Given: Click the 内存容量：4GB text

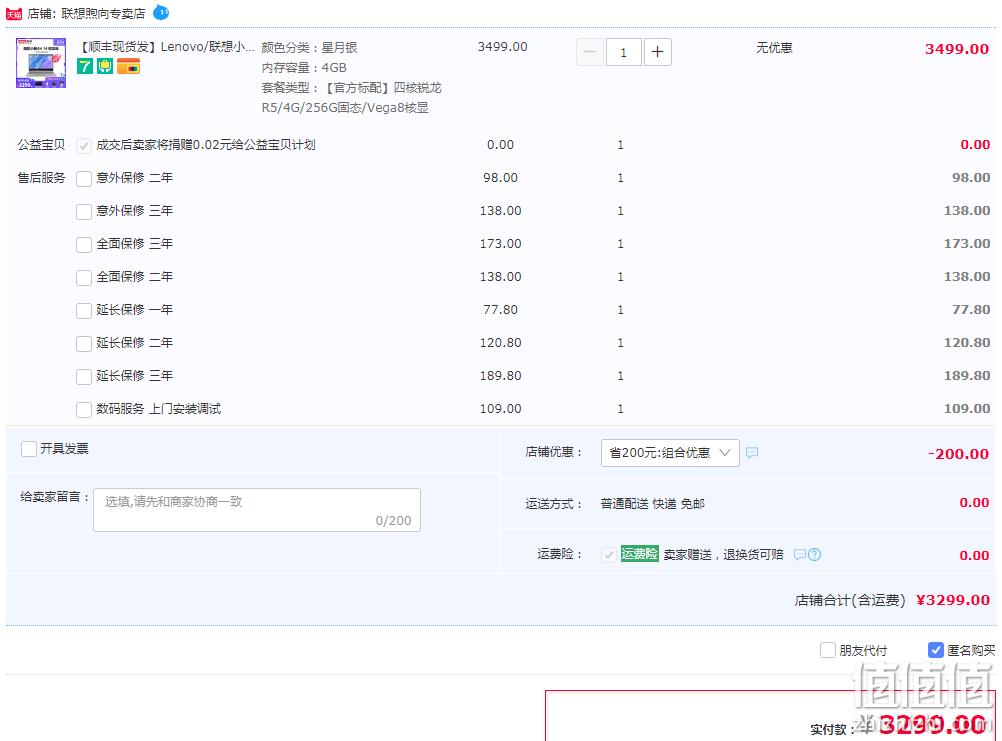Looking at the screenshot, I should point(304,68).
